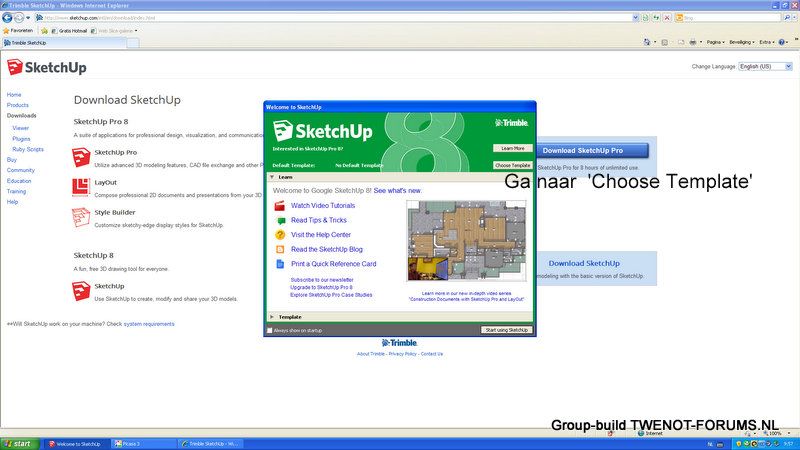This screenshot has height=450, width=800.
Task: Click the Style Builder product icon
Action: (x=81, y=217)
